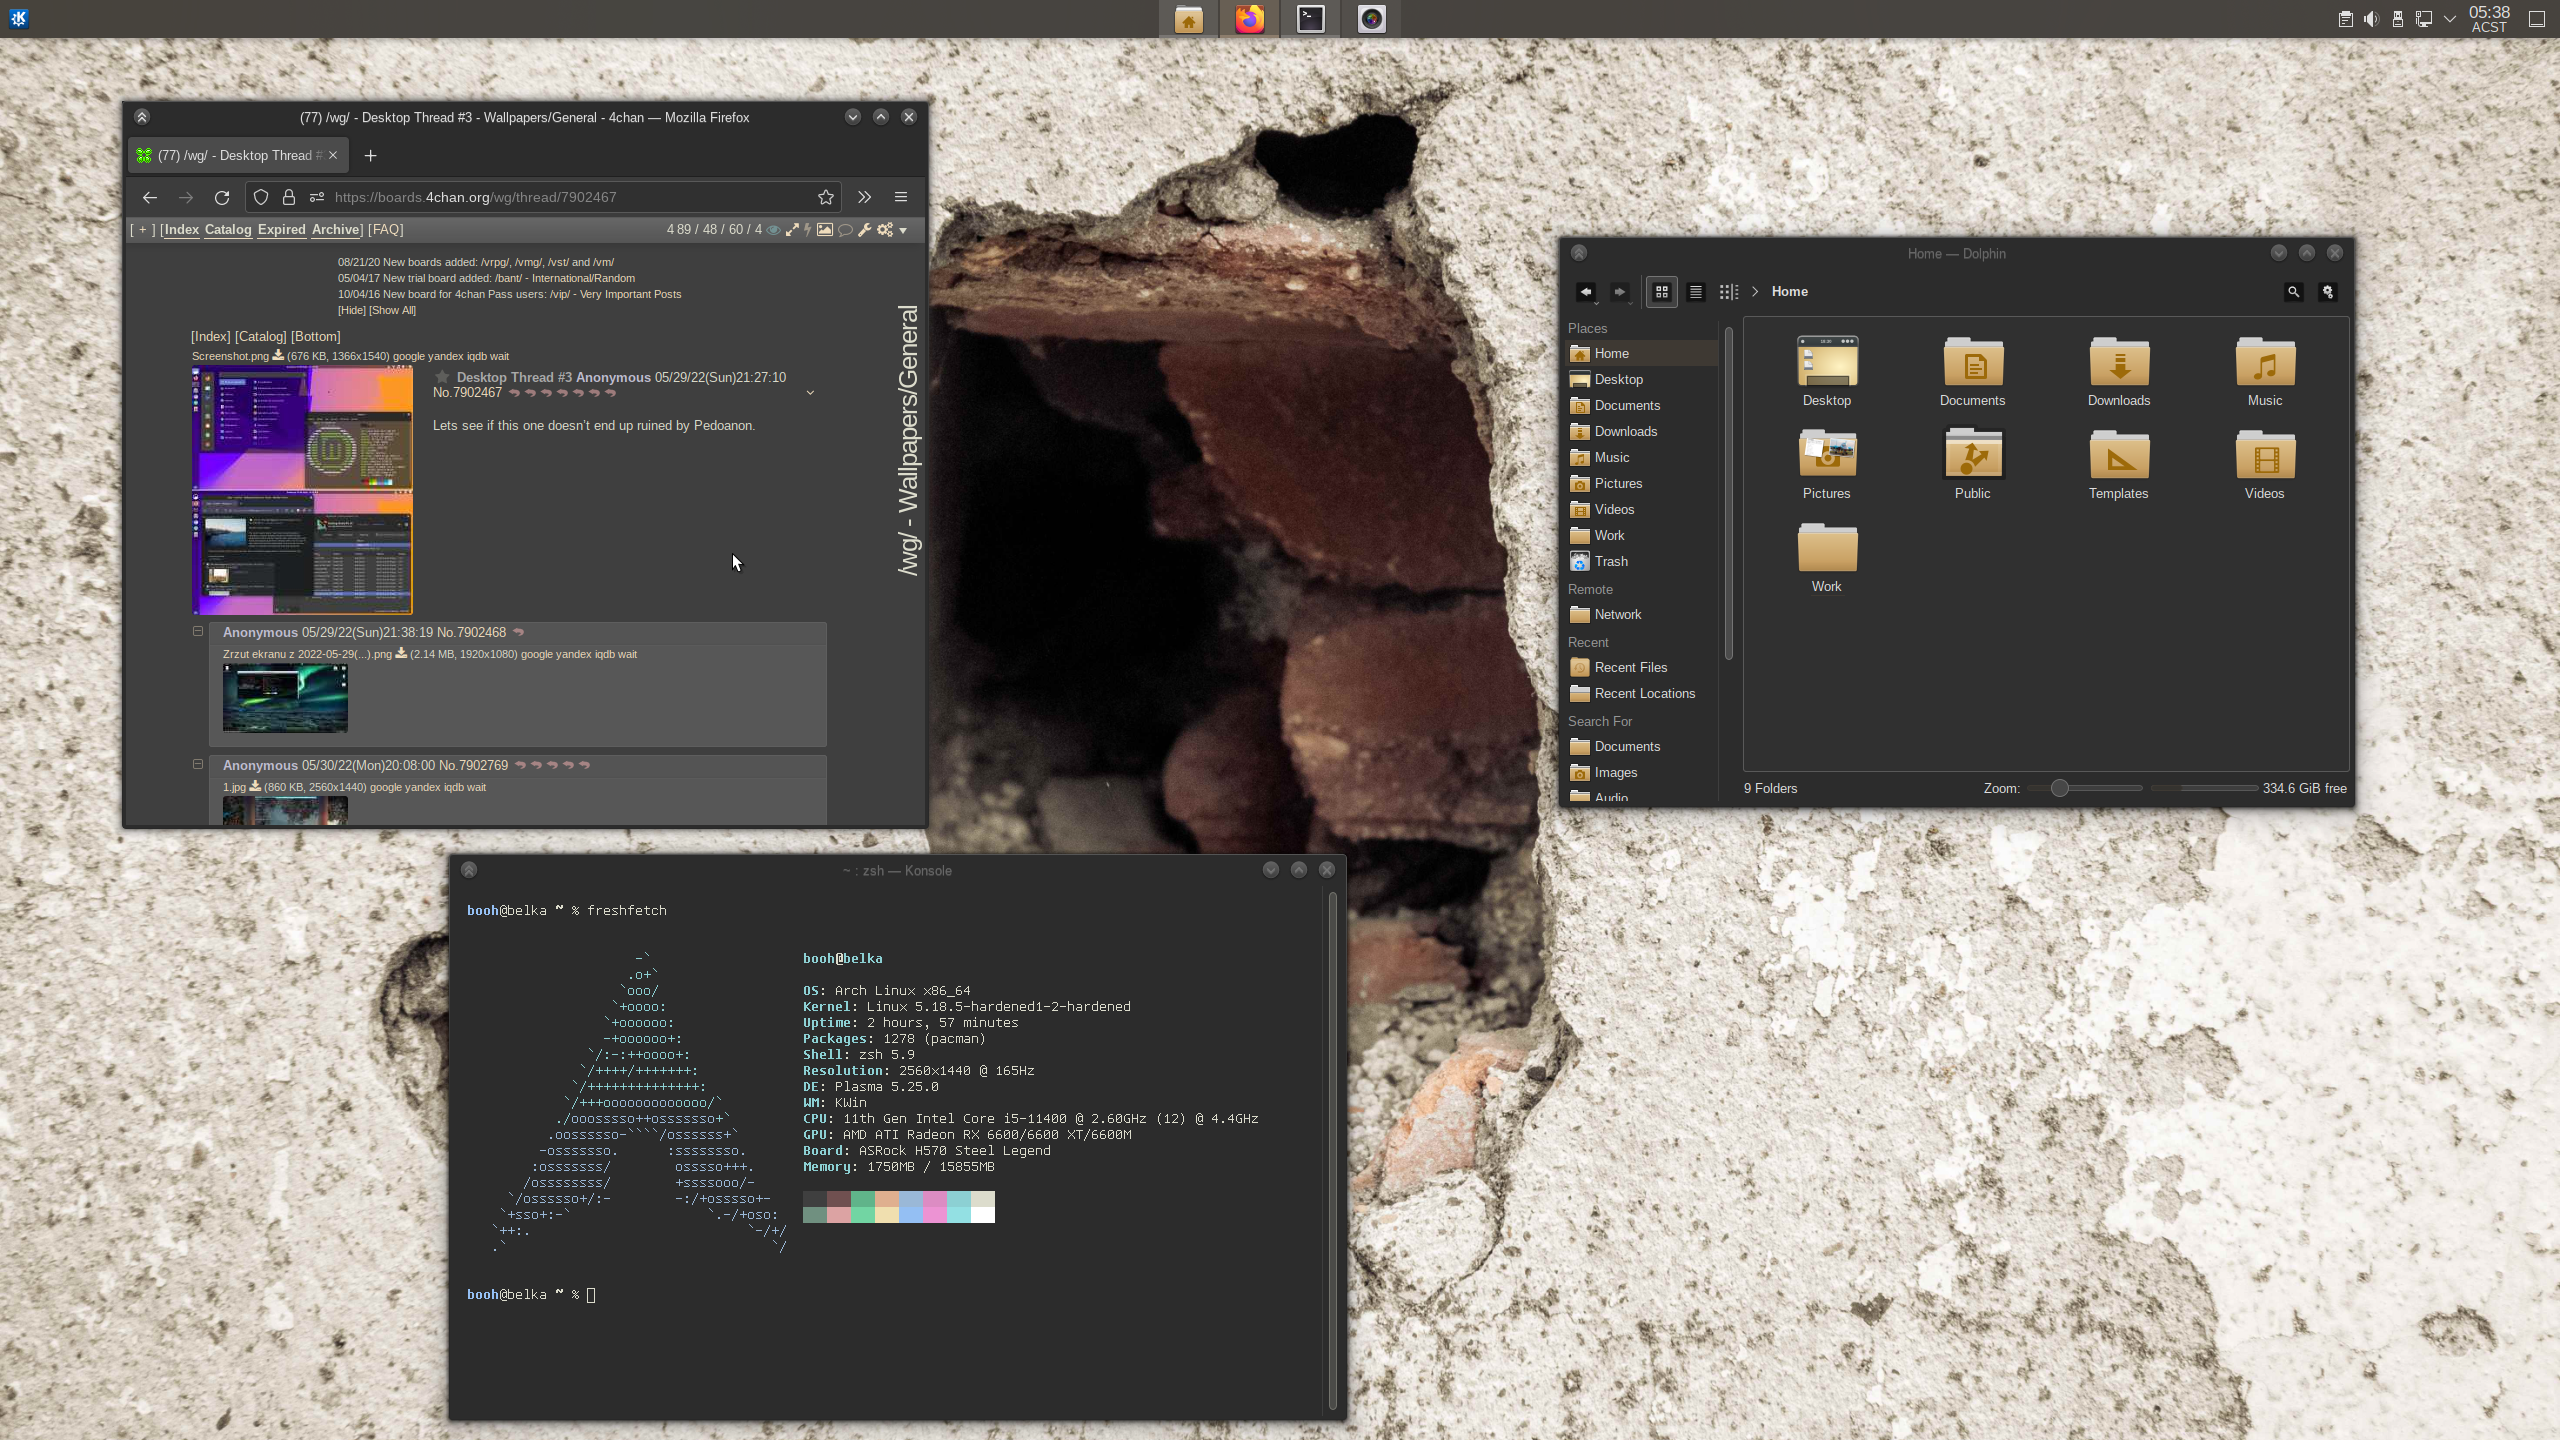
Task: Click the FAQ link in 4chan header
Action: coord(386,230)
